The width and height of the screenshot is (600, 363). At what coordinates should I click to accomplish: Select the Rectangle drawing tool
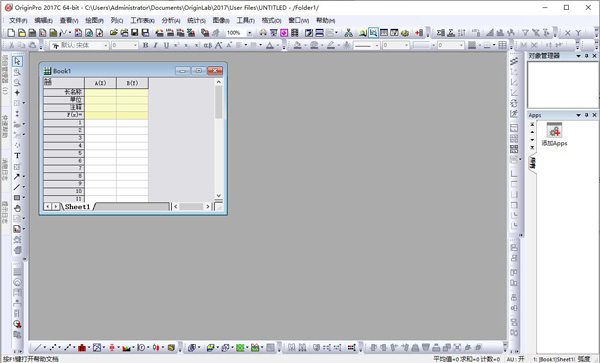[17, 198]
